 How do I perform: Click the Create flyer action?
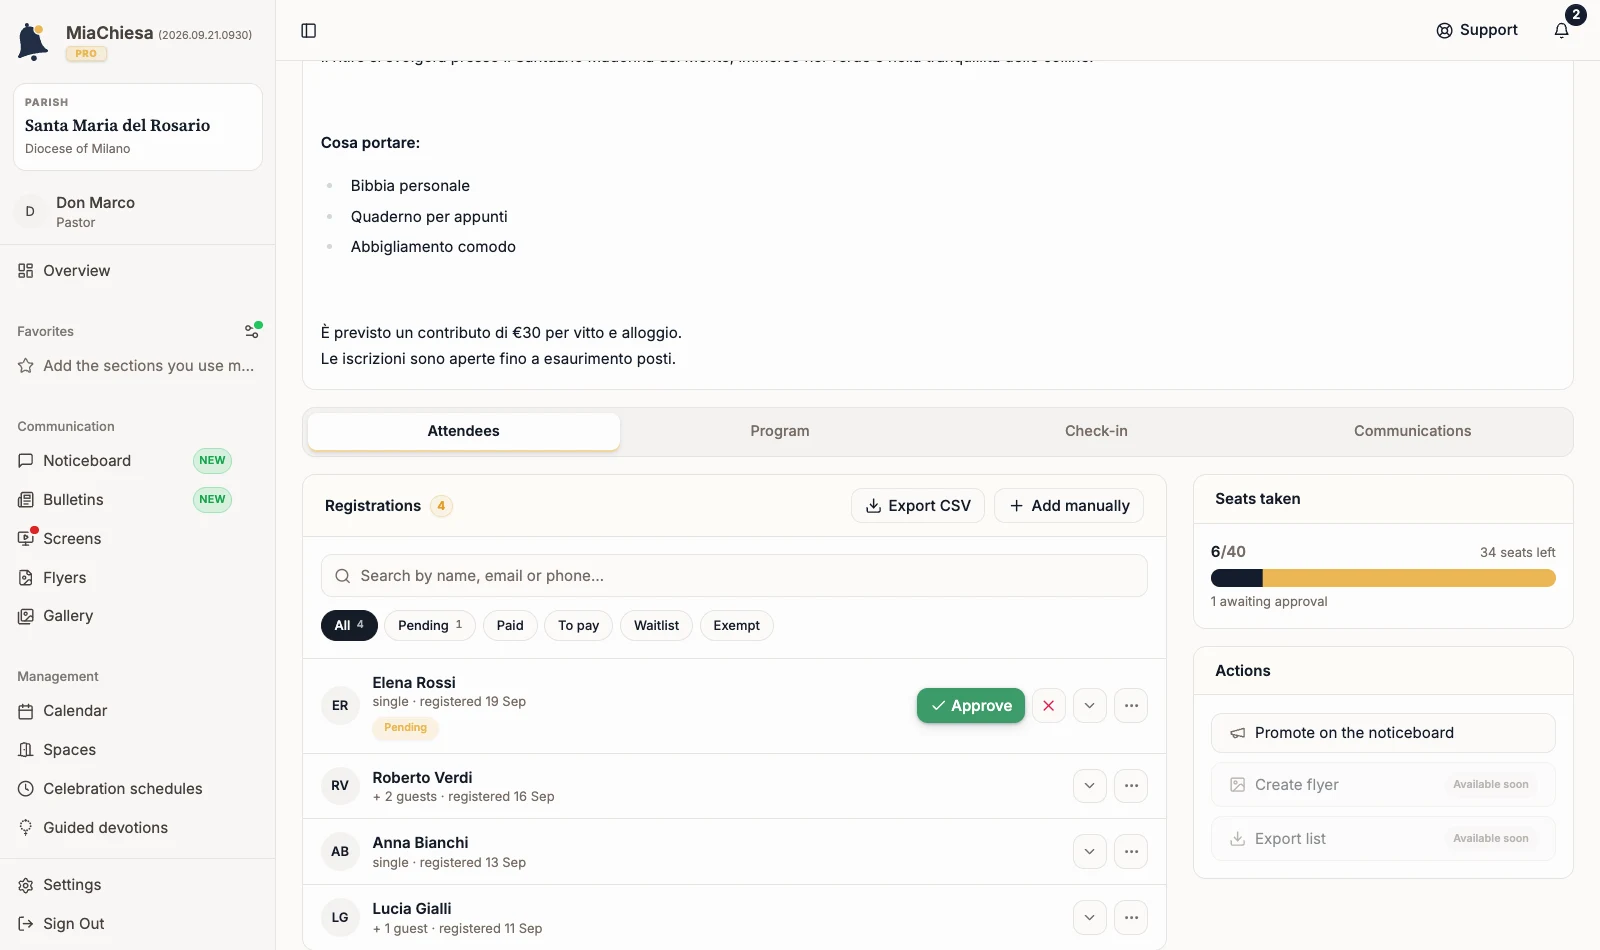1383,785
